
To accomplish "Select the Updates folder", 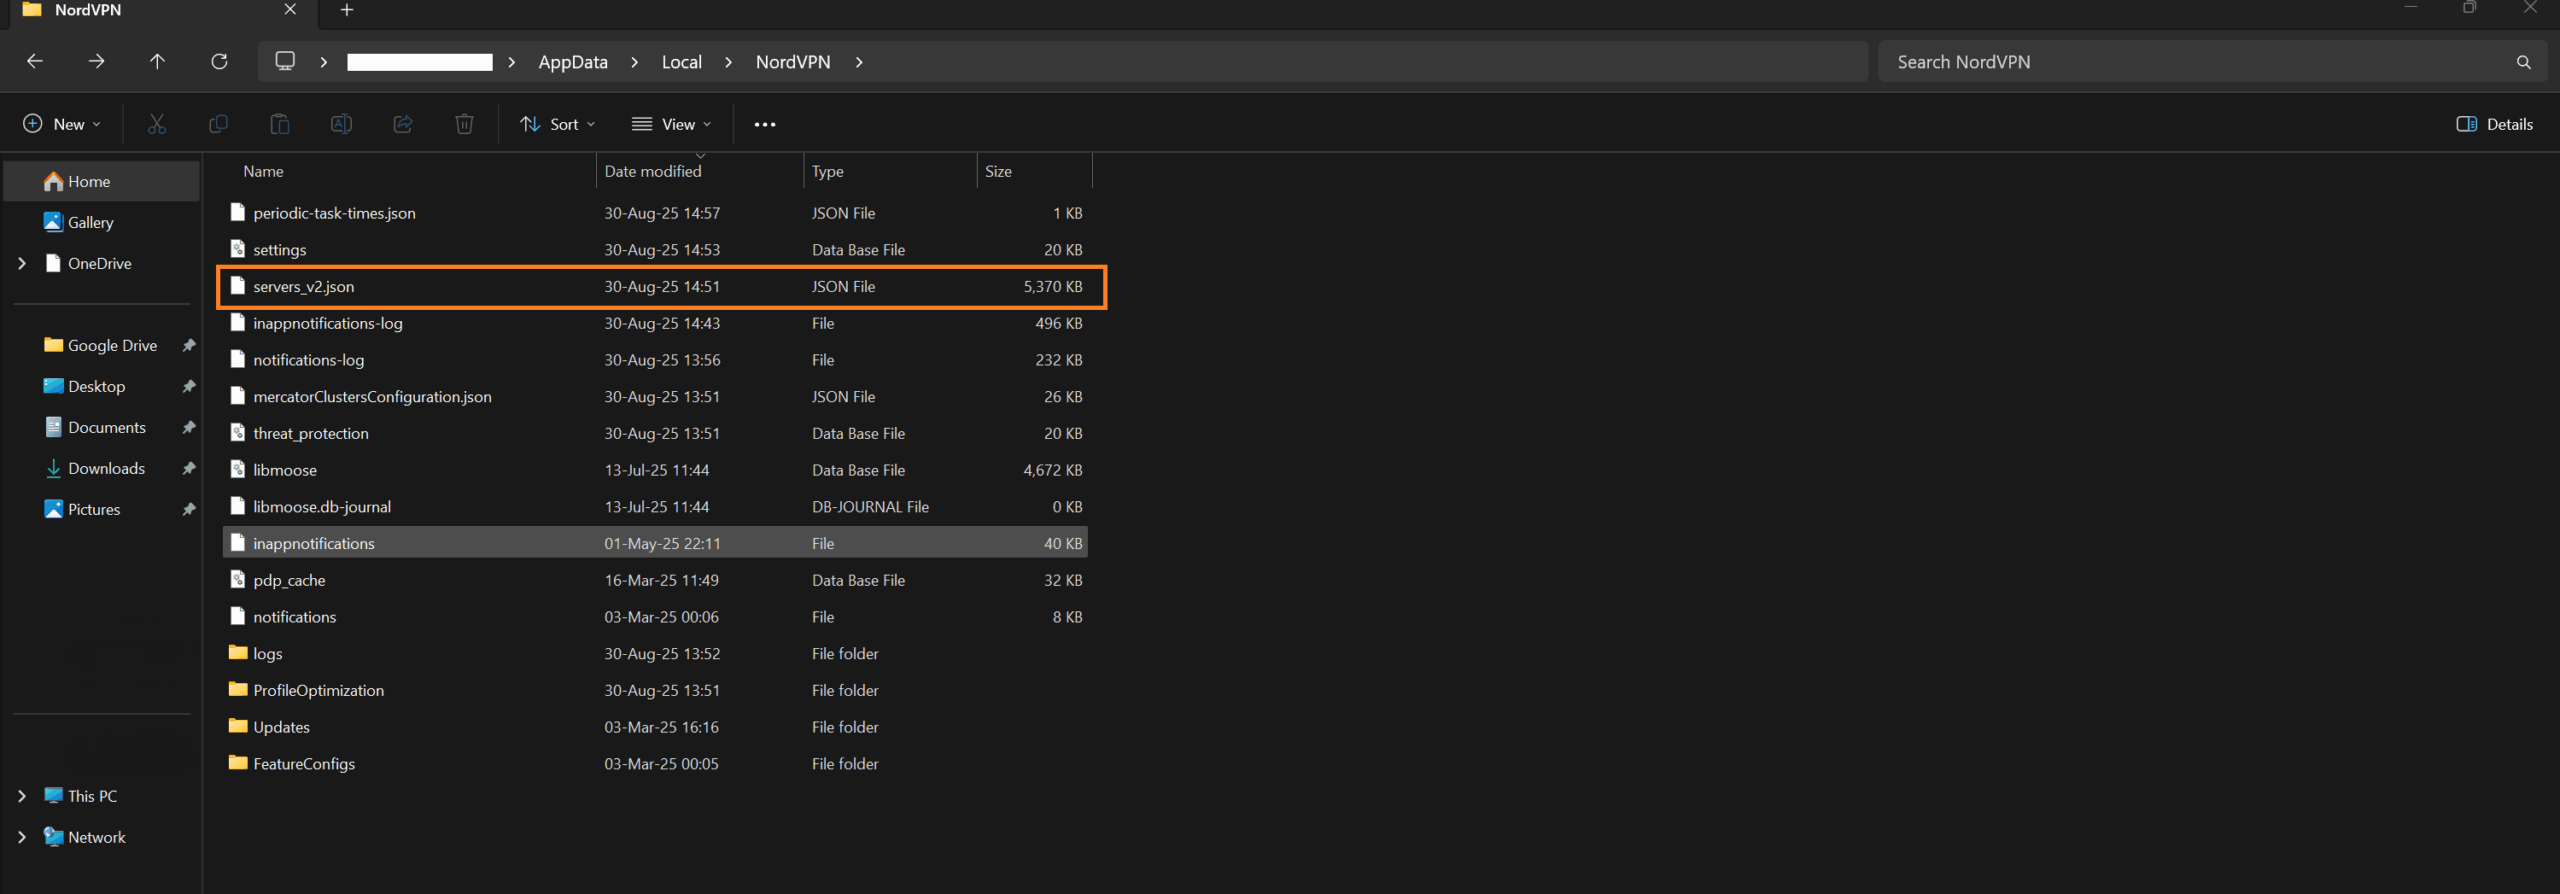I will click(655, 727).
